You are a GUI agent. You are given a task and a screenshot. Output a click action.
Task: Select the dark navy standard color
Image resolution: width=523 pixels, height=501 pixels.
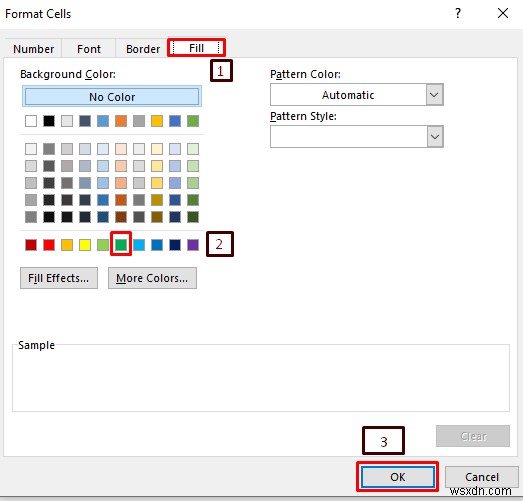pyautogui.click(x=175, y=245)
